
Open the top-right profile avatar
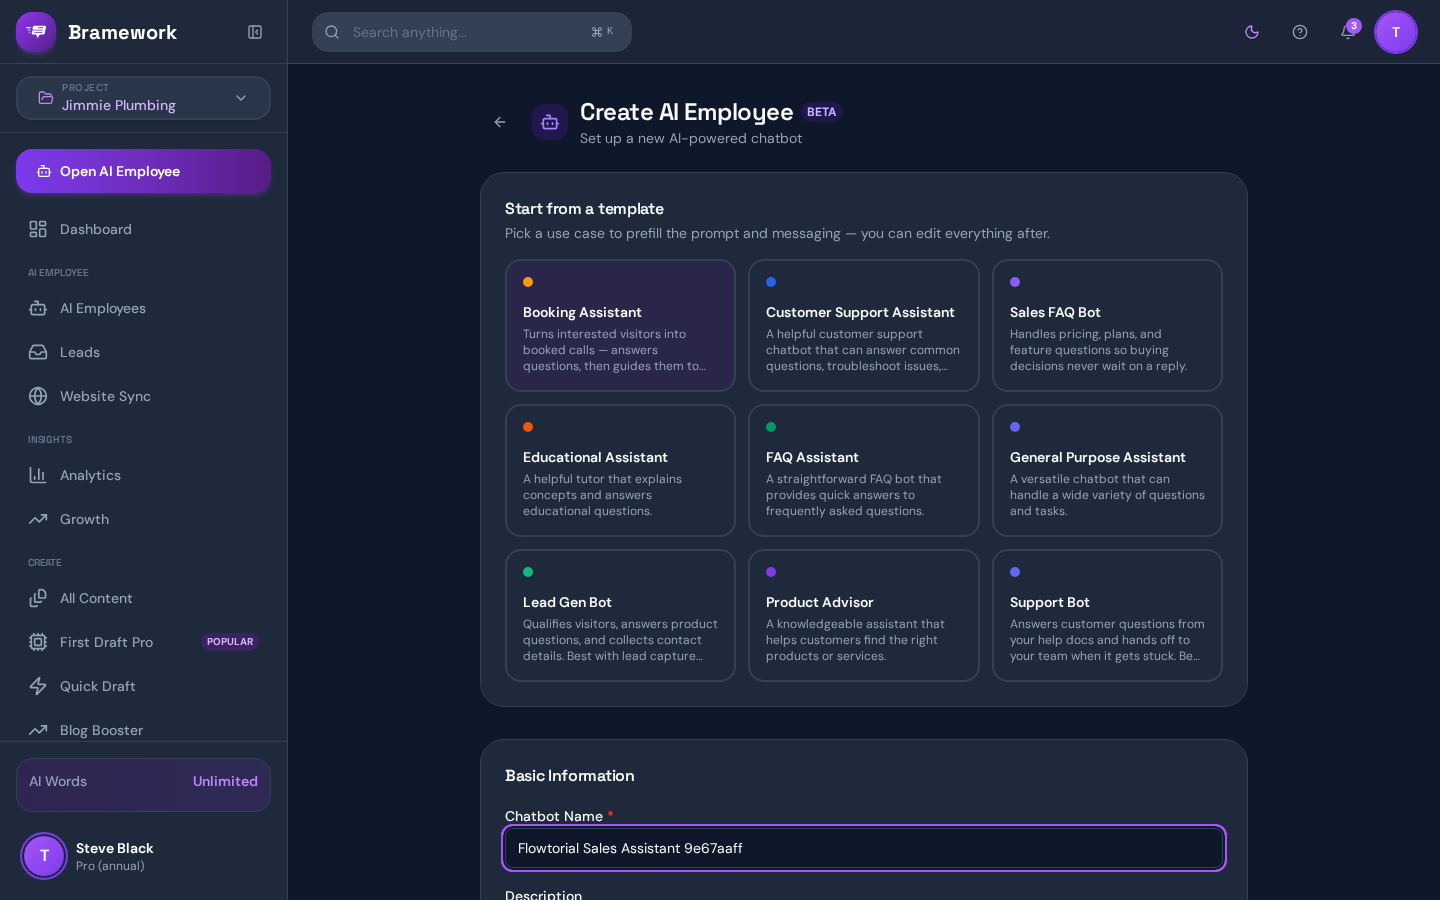(x=1396, y=32)
